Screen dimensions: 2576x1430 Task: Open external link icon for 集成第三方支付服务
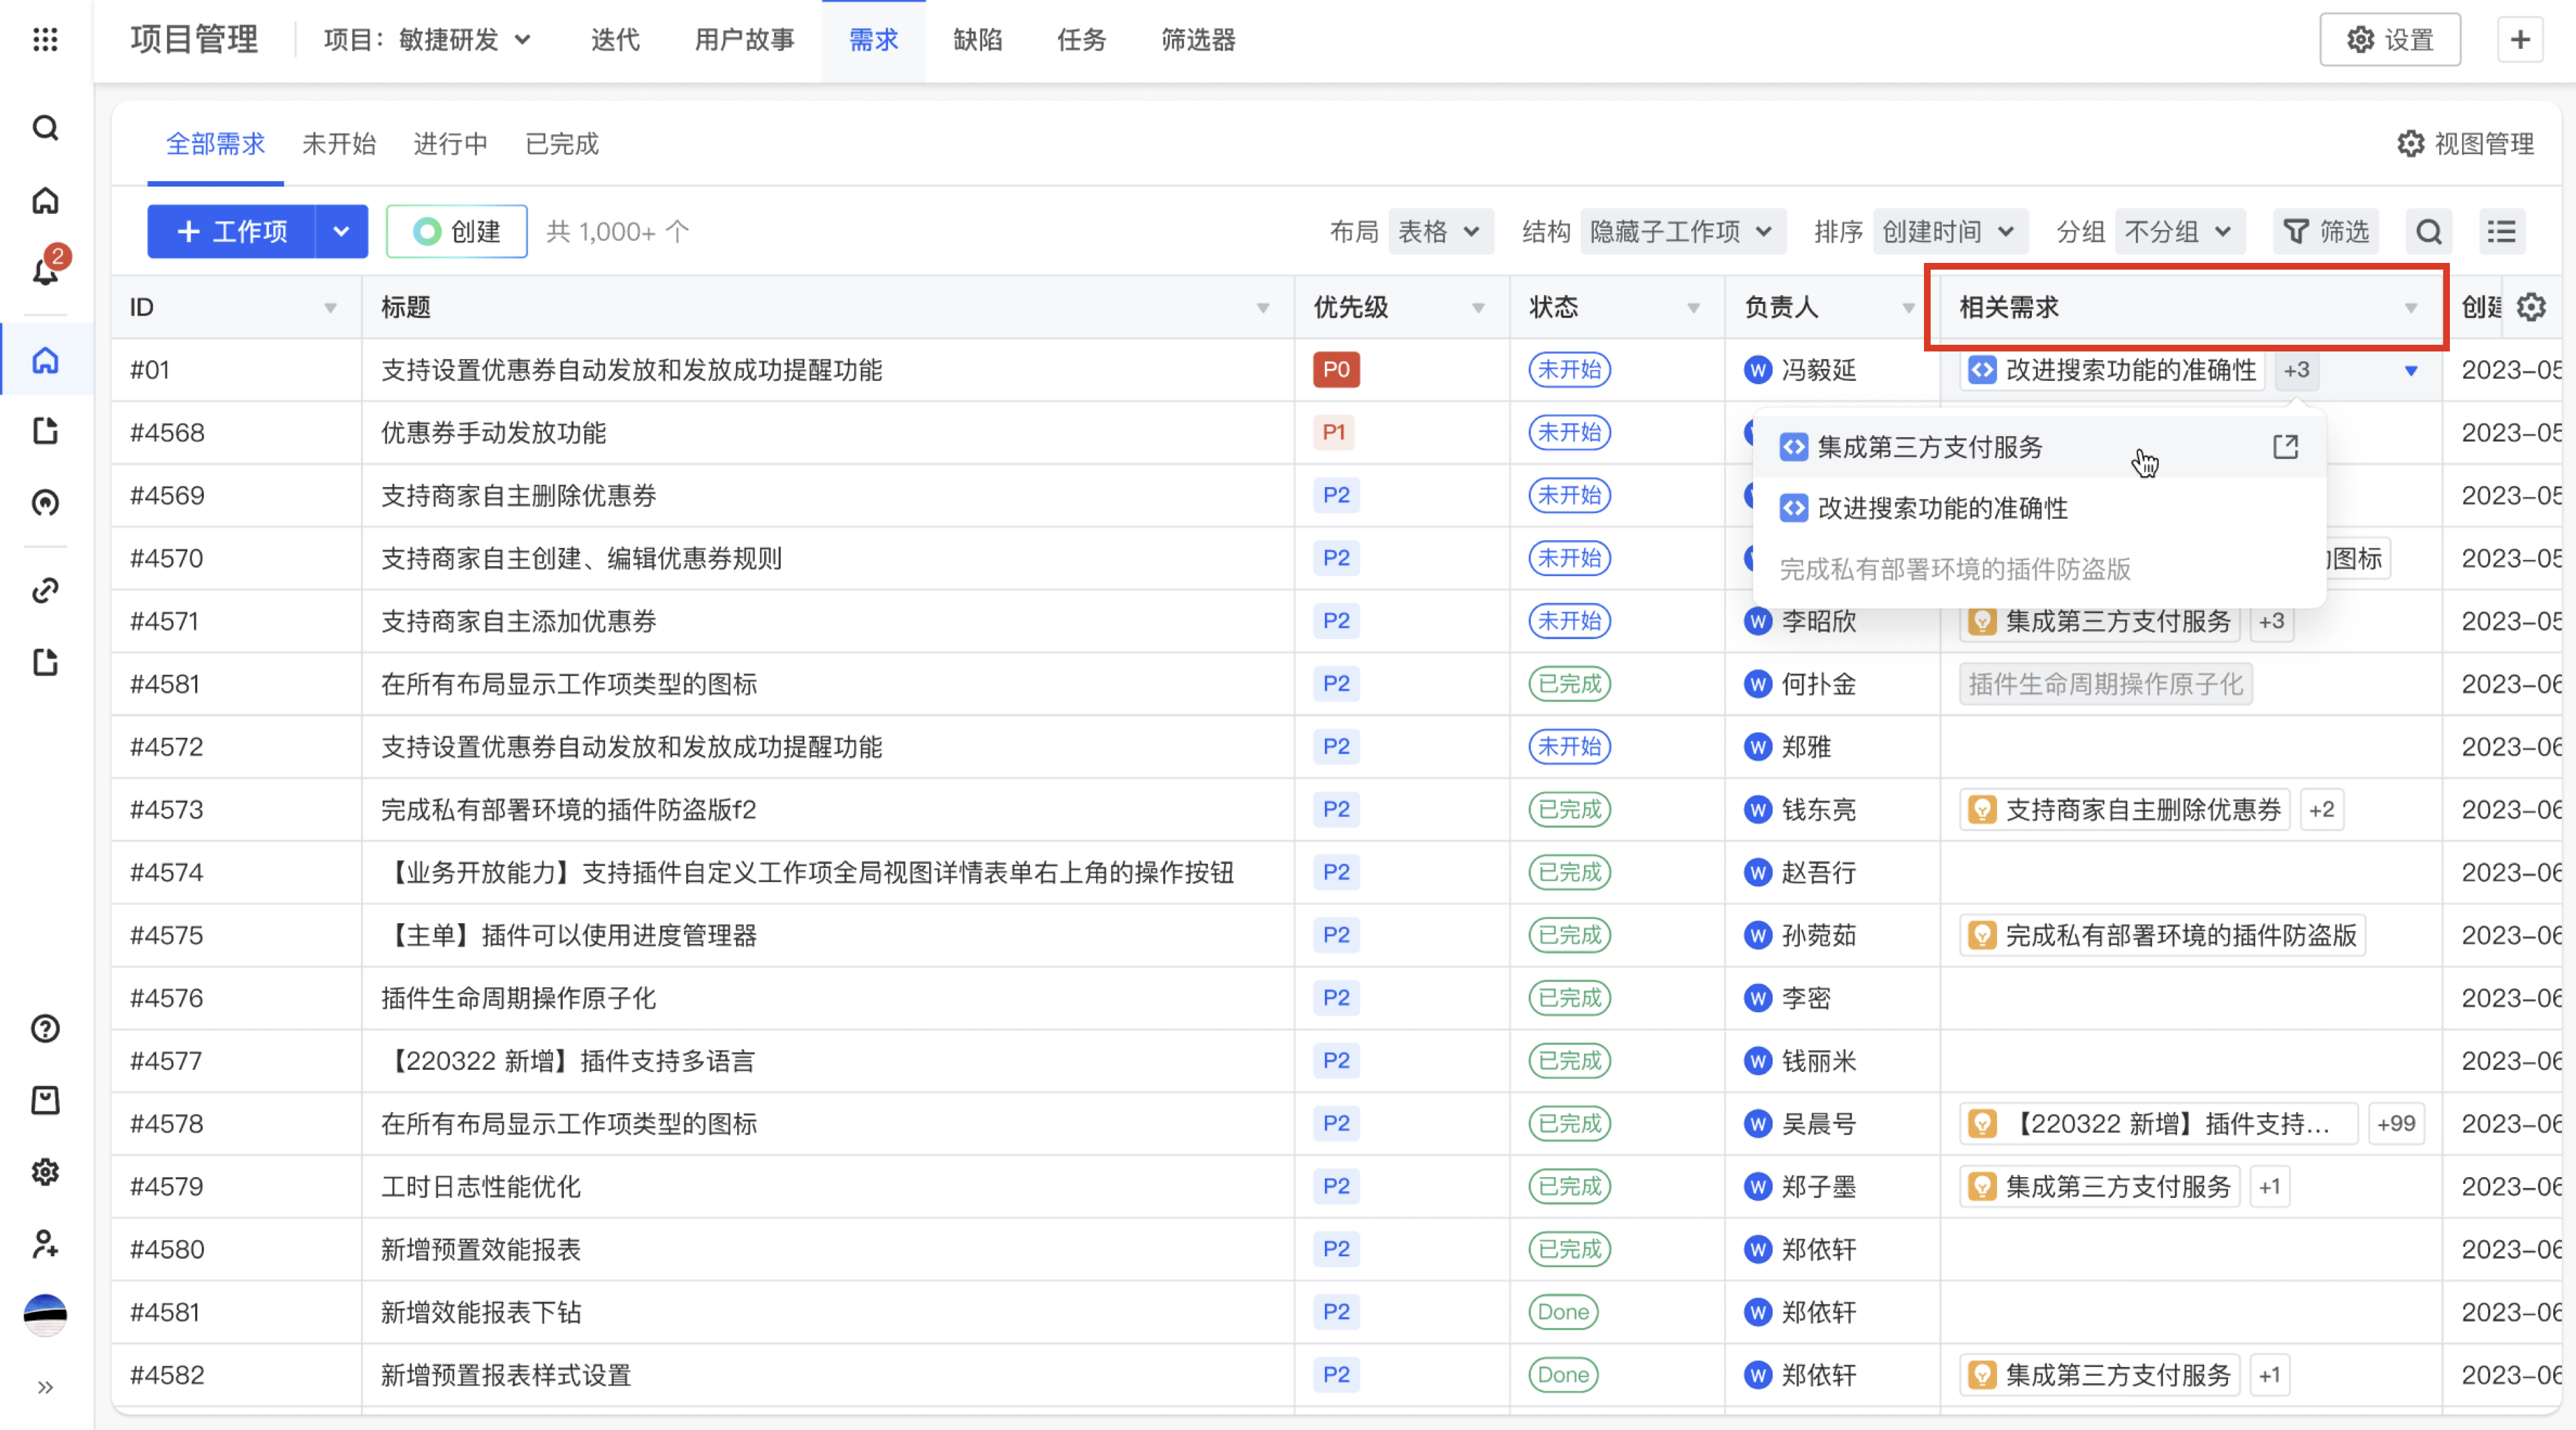click(2285, 447)
